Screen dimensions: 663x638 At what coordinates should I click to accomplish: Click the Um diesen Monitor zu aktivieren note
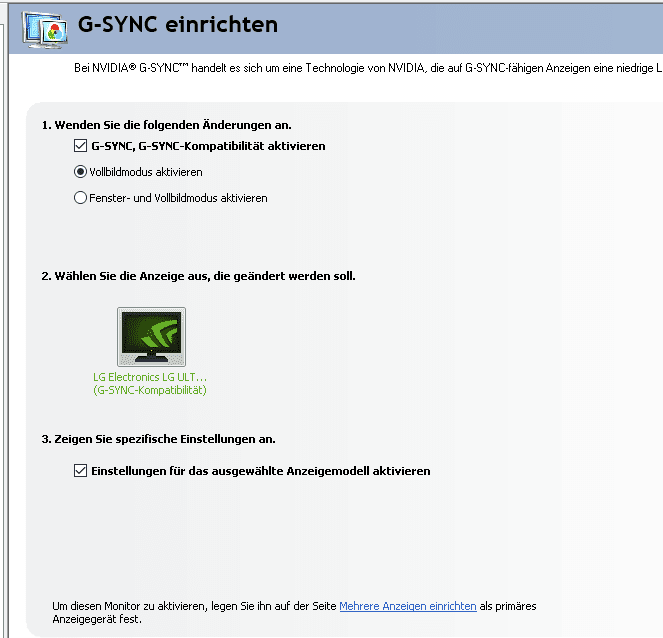[294, 612]
